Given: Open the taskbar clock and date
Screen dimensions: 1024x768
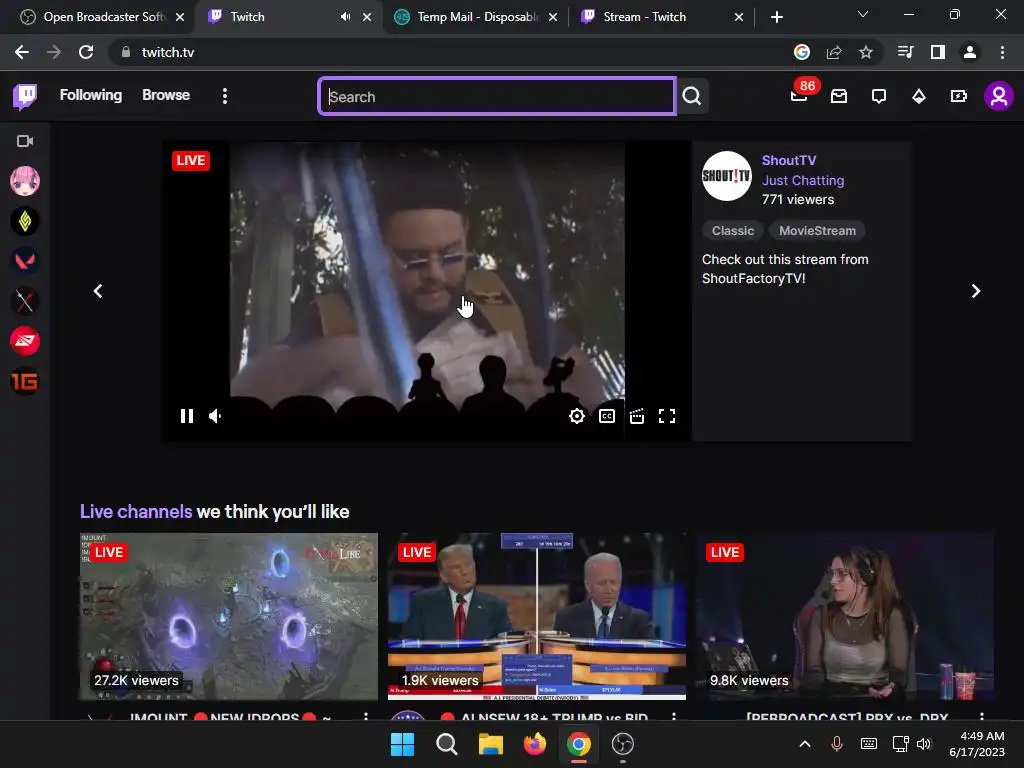Looking at the screenshot, I should [x=977, y=744].
